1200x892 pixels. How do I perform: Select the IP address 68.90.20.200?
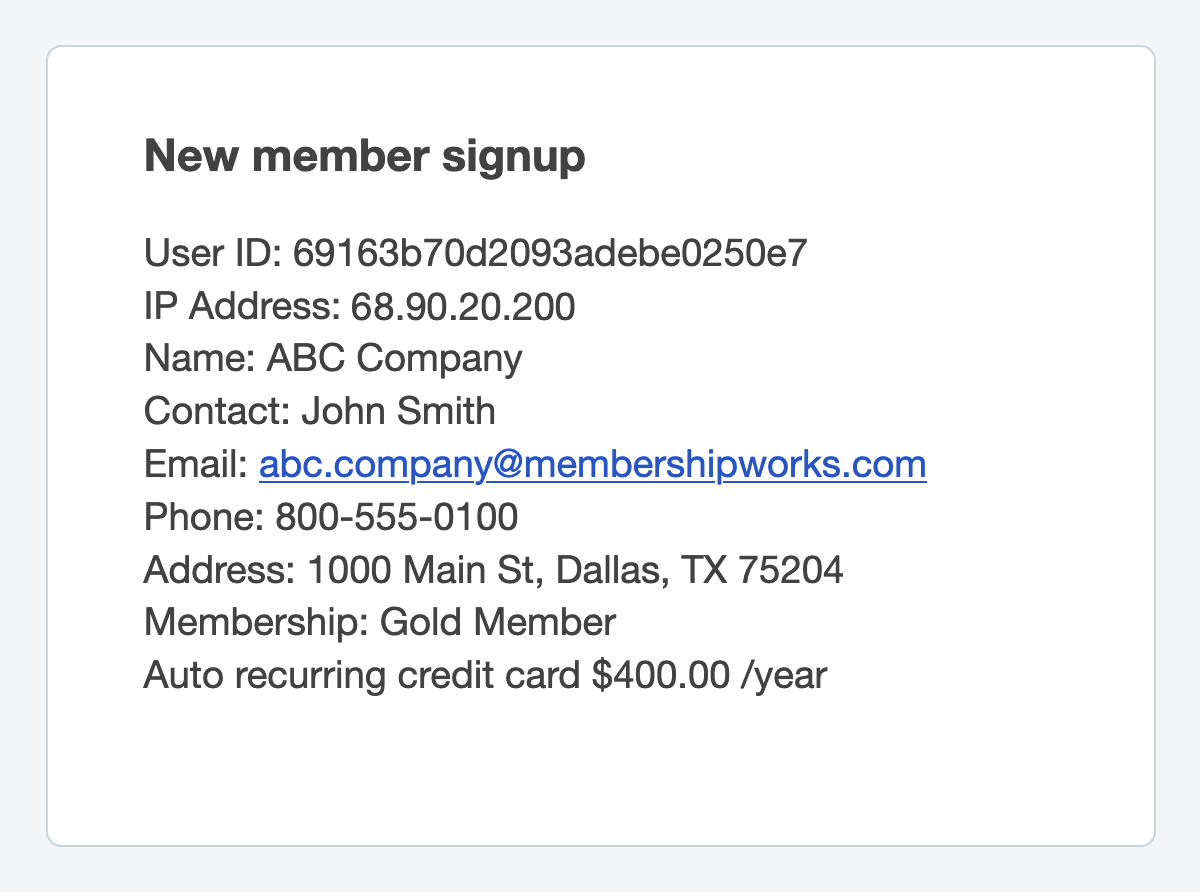(x=463, y=306)
